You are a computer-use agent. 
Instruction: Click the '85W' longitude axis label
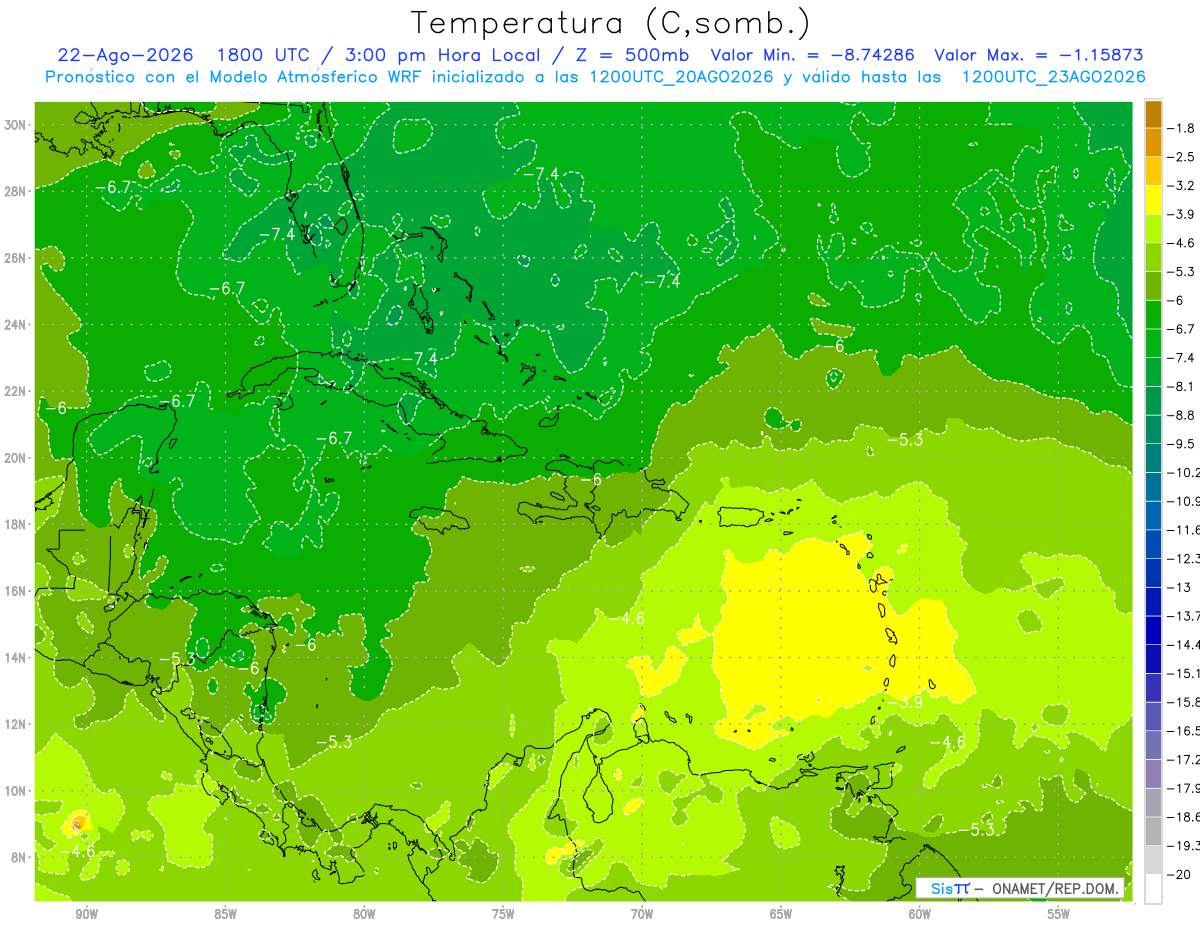point(225,914)
